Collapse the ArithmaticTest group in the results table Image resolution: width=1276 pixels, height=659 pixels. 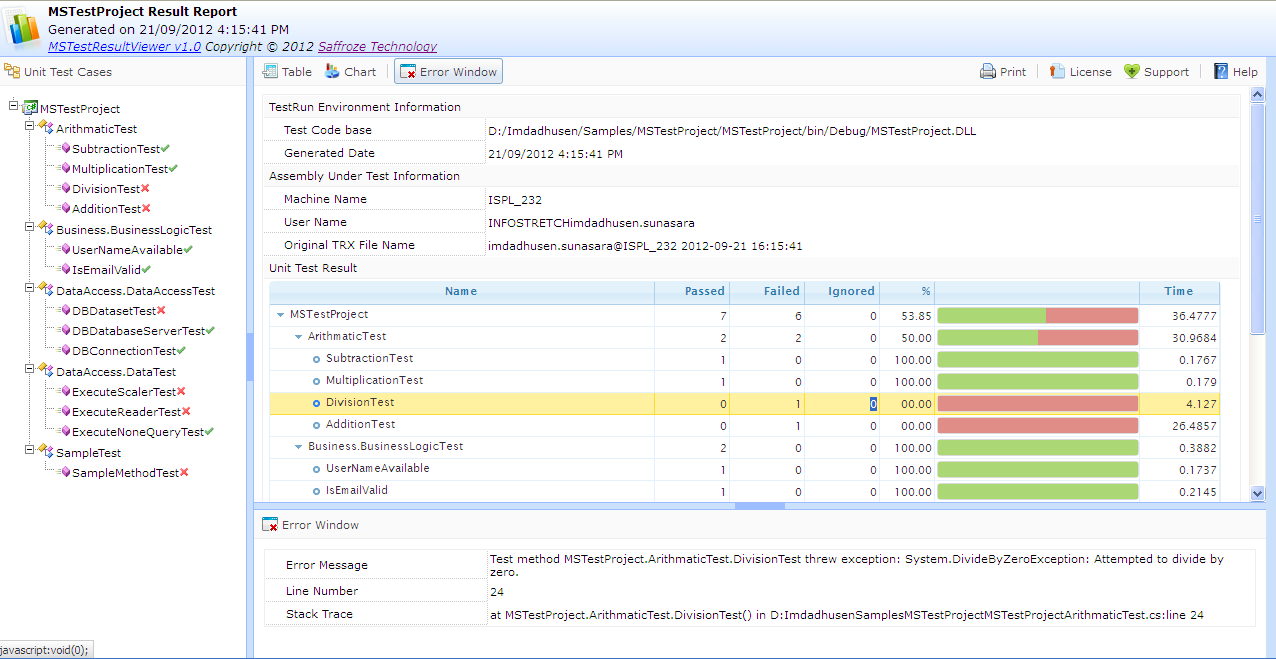click(297, 335)
